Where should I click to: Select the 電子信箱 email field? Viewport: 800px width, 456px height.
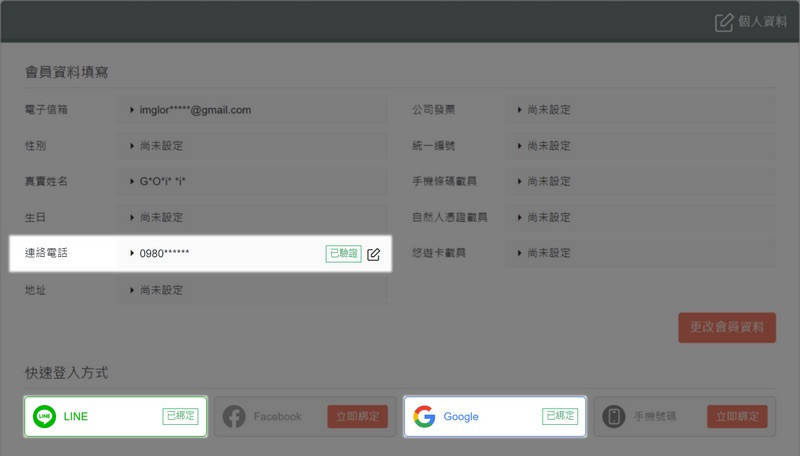click(252, 110)
